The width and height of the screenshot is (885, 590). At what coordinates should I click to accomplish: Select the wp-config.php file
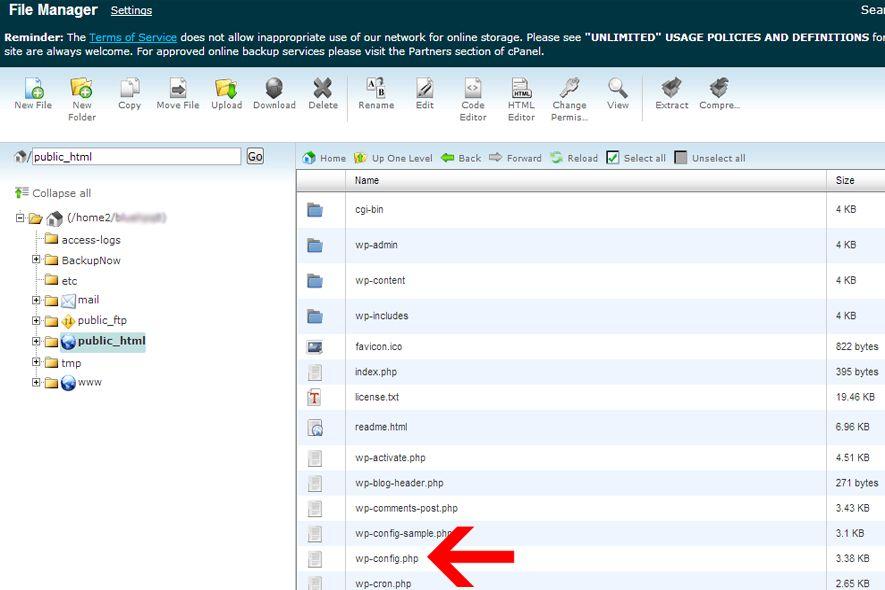click(x=386, y=559)
